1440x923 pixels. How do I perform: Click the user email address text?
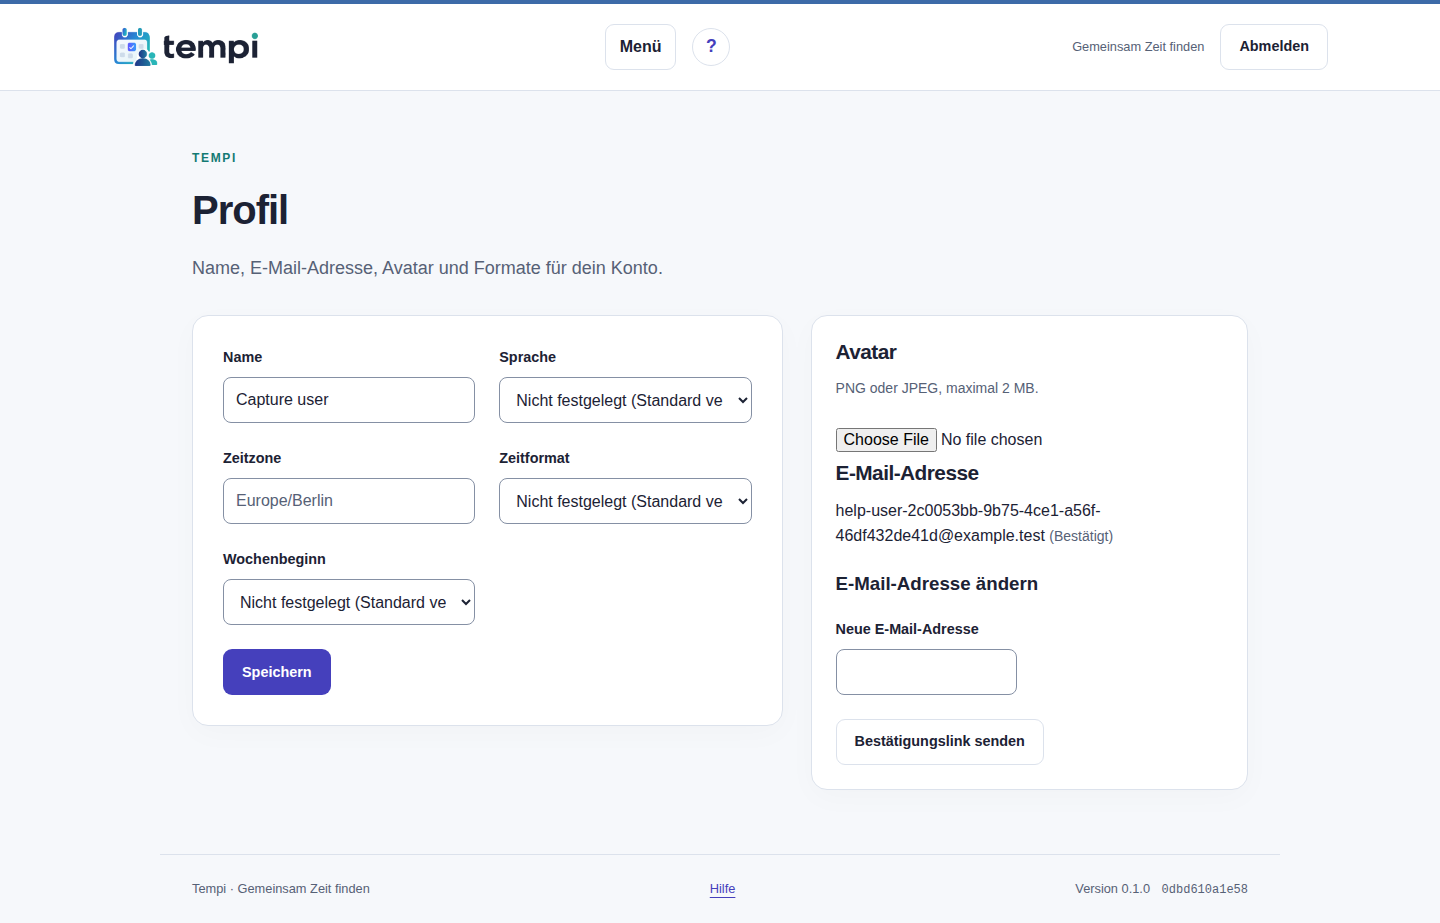click(968, 523)
